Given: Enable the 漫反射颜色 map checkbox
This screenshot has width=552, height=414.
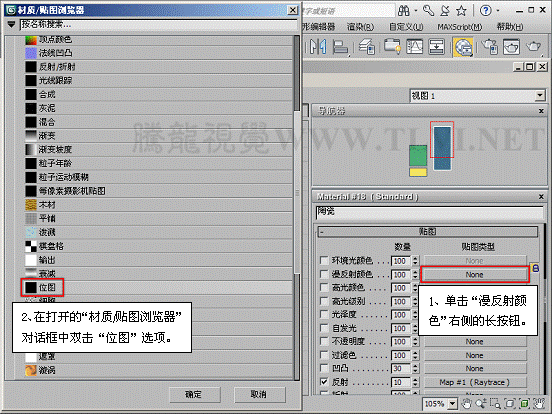Looking at the screenshot, I should coord(324,274).
